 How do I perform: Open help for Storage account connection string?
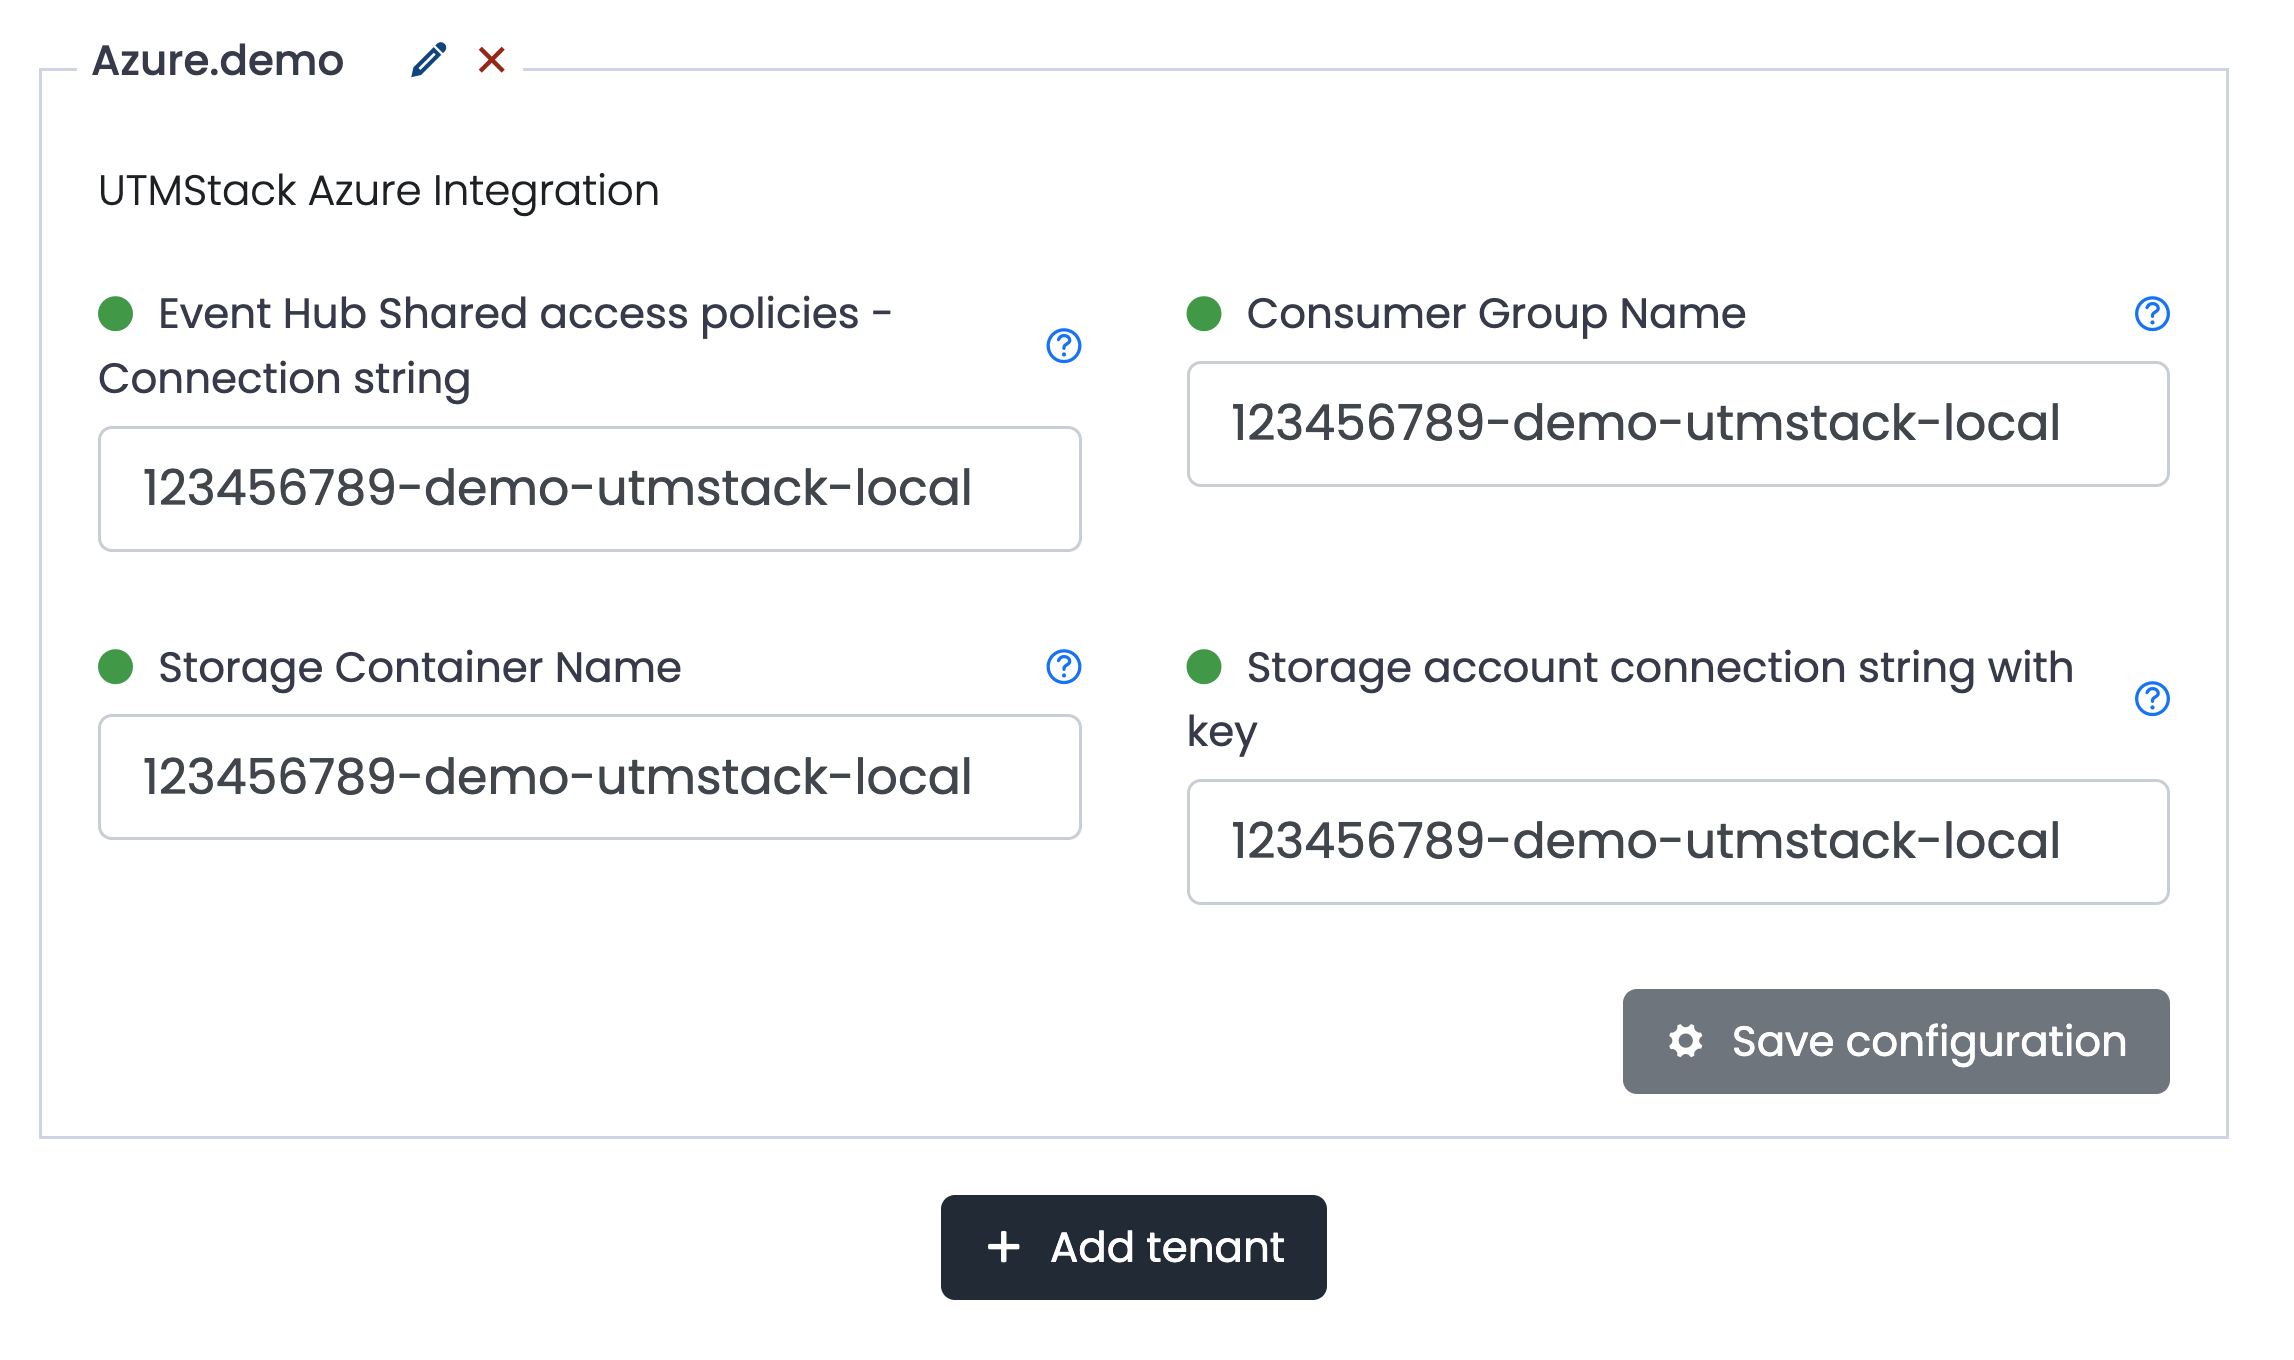[x=2151, y=699]
